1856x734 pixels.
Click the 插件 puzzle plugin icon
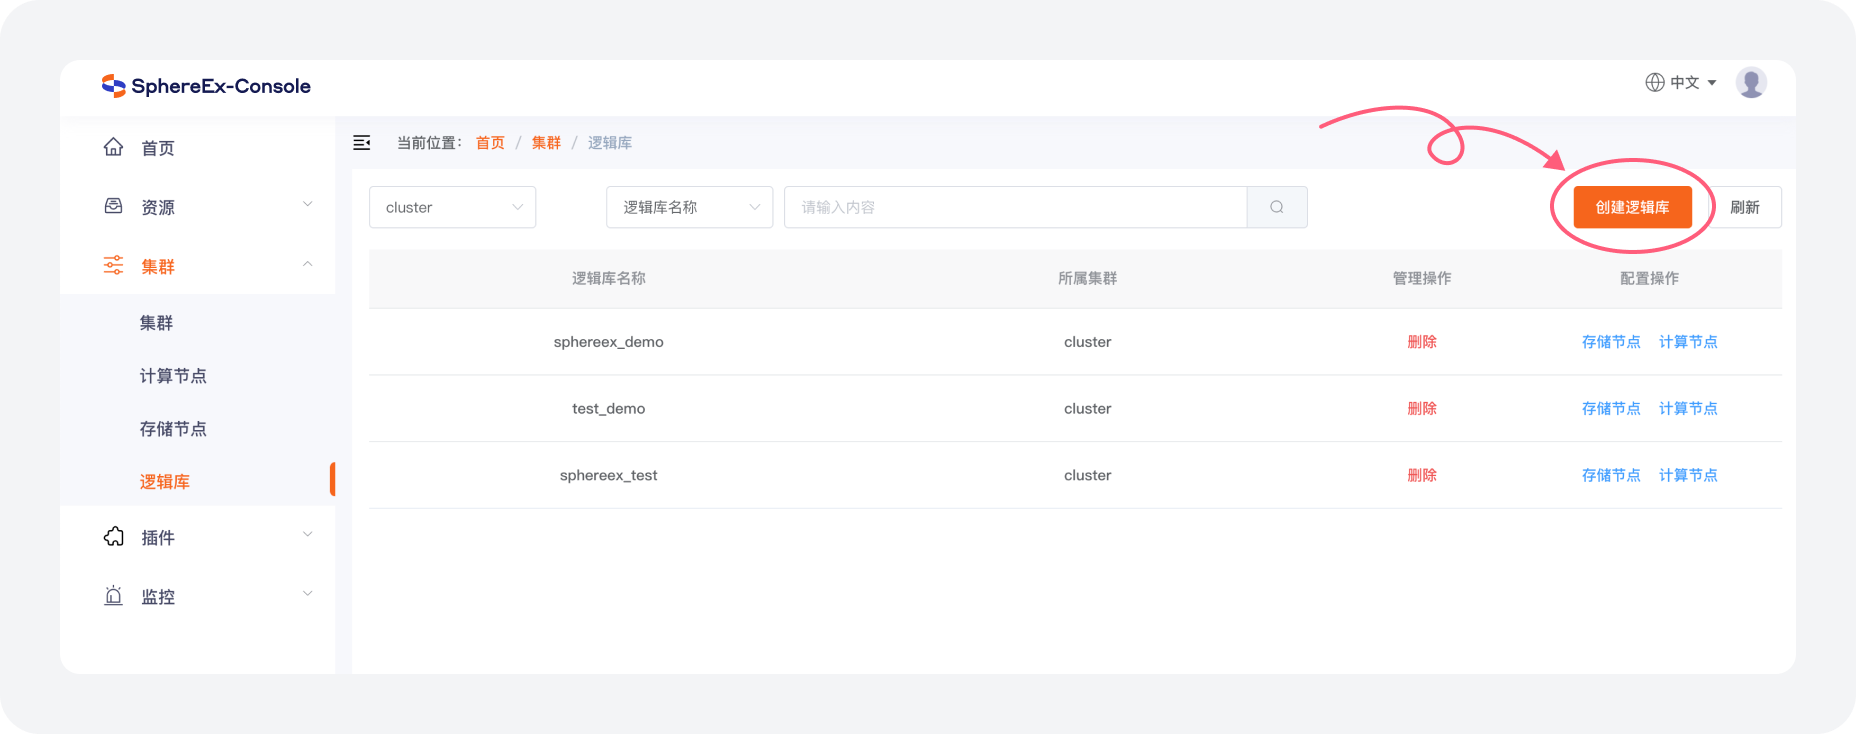click(114, 537)
